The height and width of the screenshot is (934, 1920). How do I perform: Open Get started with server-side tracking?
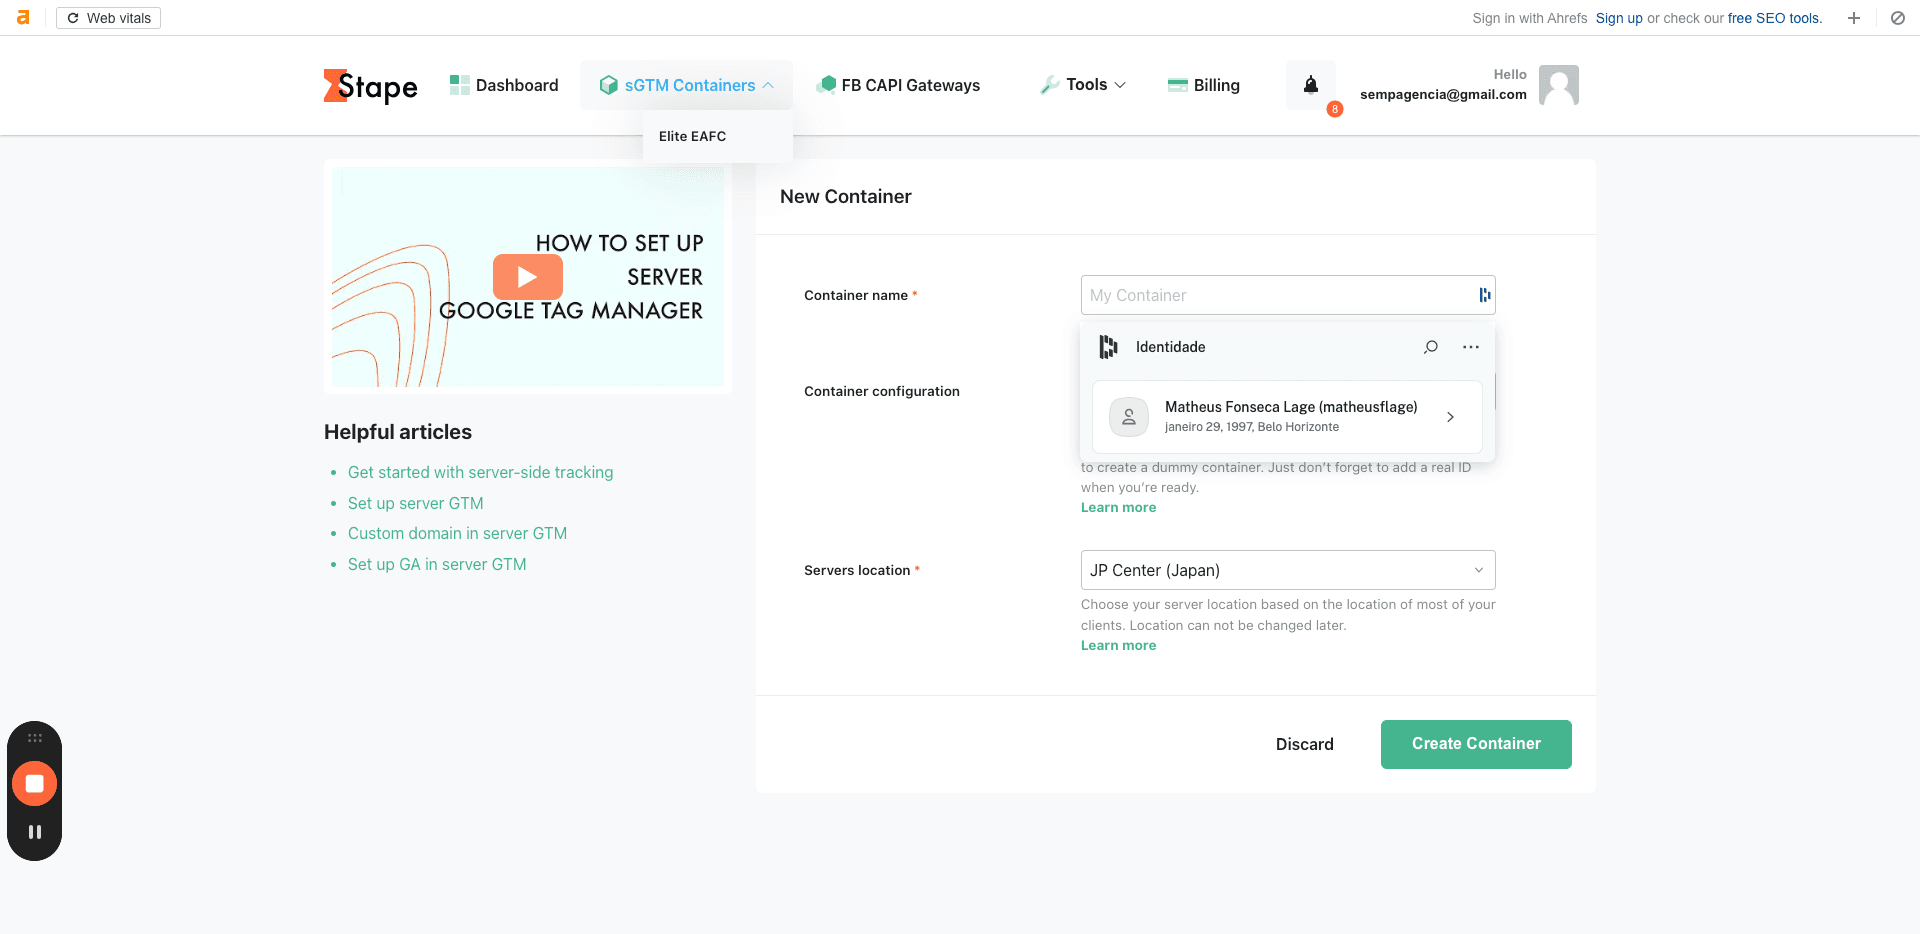(480, 472)
